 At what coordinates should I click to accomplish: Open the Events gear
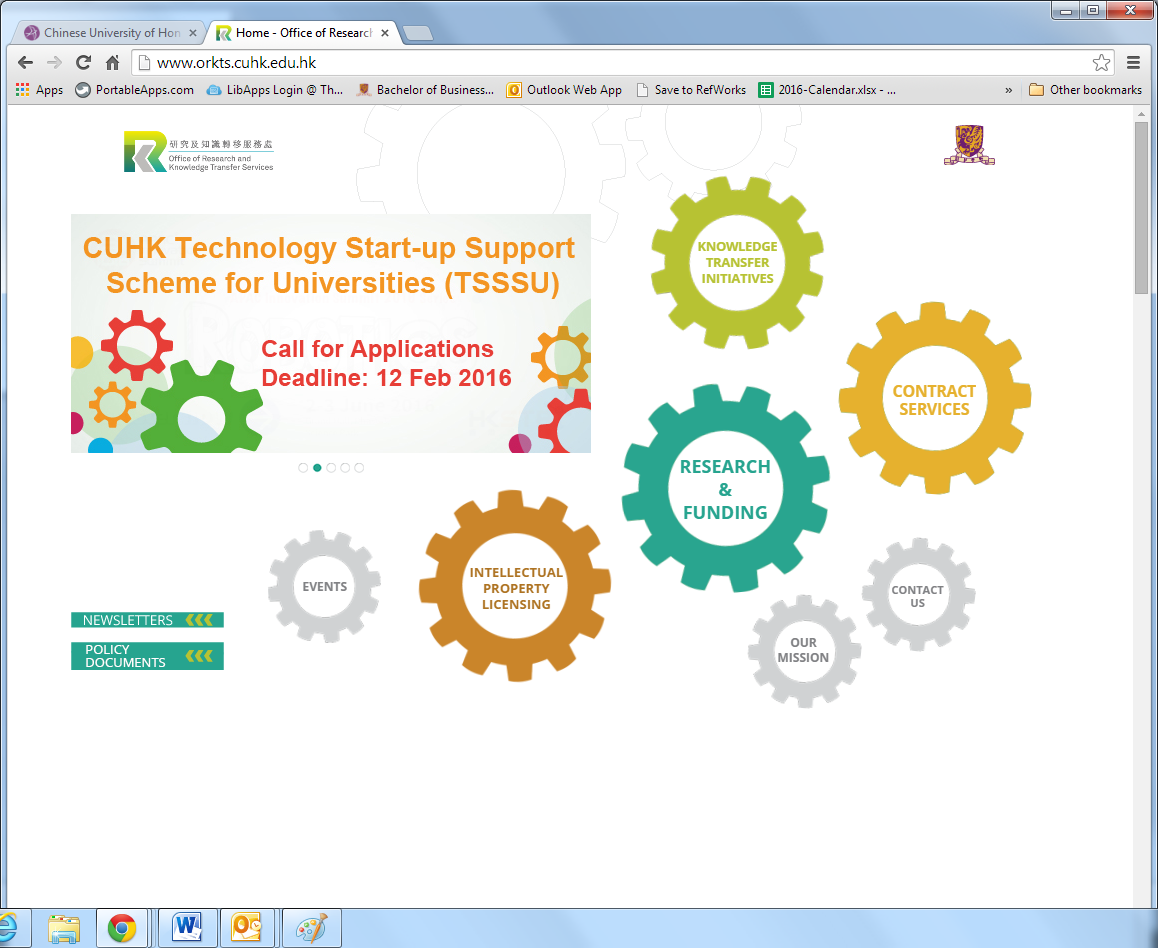point(324,586)
